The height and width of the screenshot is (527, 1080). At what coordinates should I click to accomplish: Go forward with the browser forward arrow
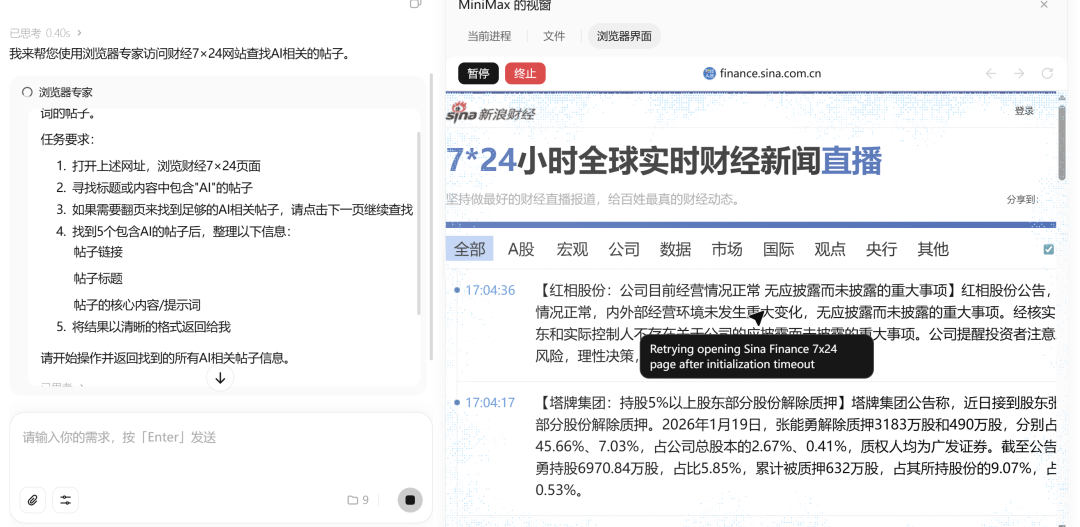[1019, 74]
